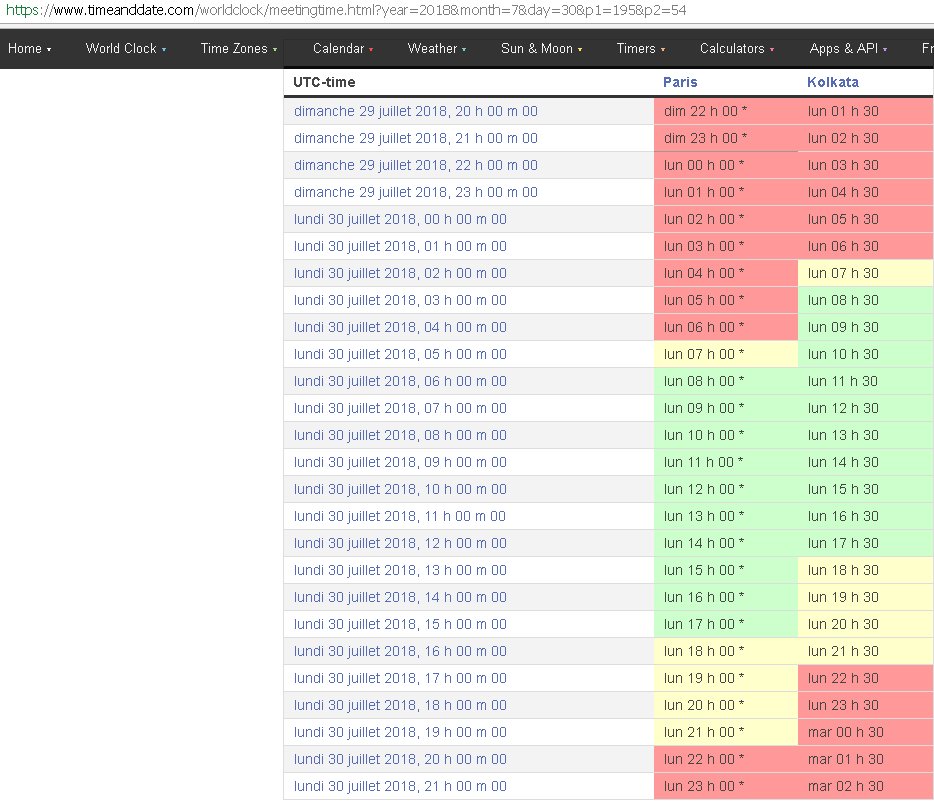
Task: Open link lundi 30 juillet 2018, 21 h 00
Action: [400, 786]
